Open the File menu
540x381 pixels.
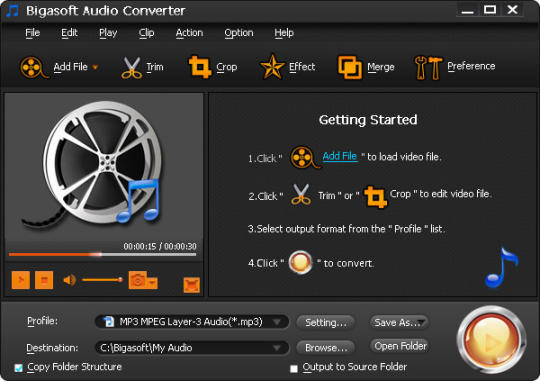[33, 33]
